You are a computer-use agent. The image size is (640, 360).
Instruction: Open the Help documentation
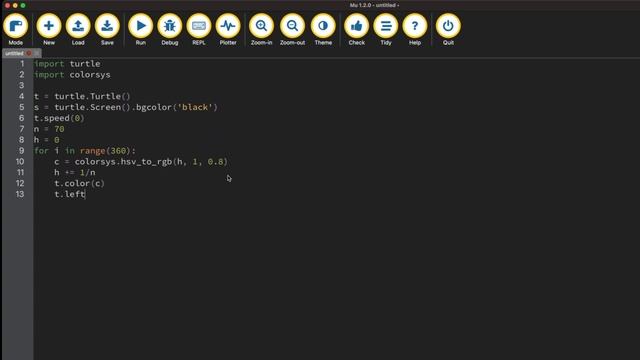[x=415, y=29]
